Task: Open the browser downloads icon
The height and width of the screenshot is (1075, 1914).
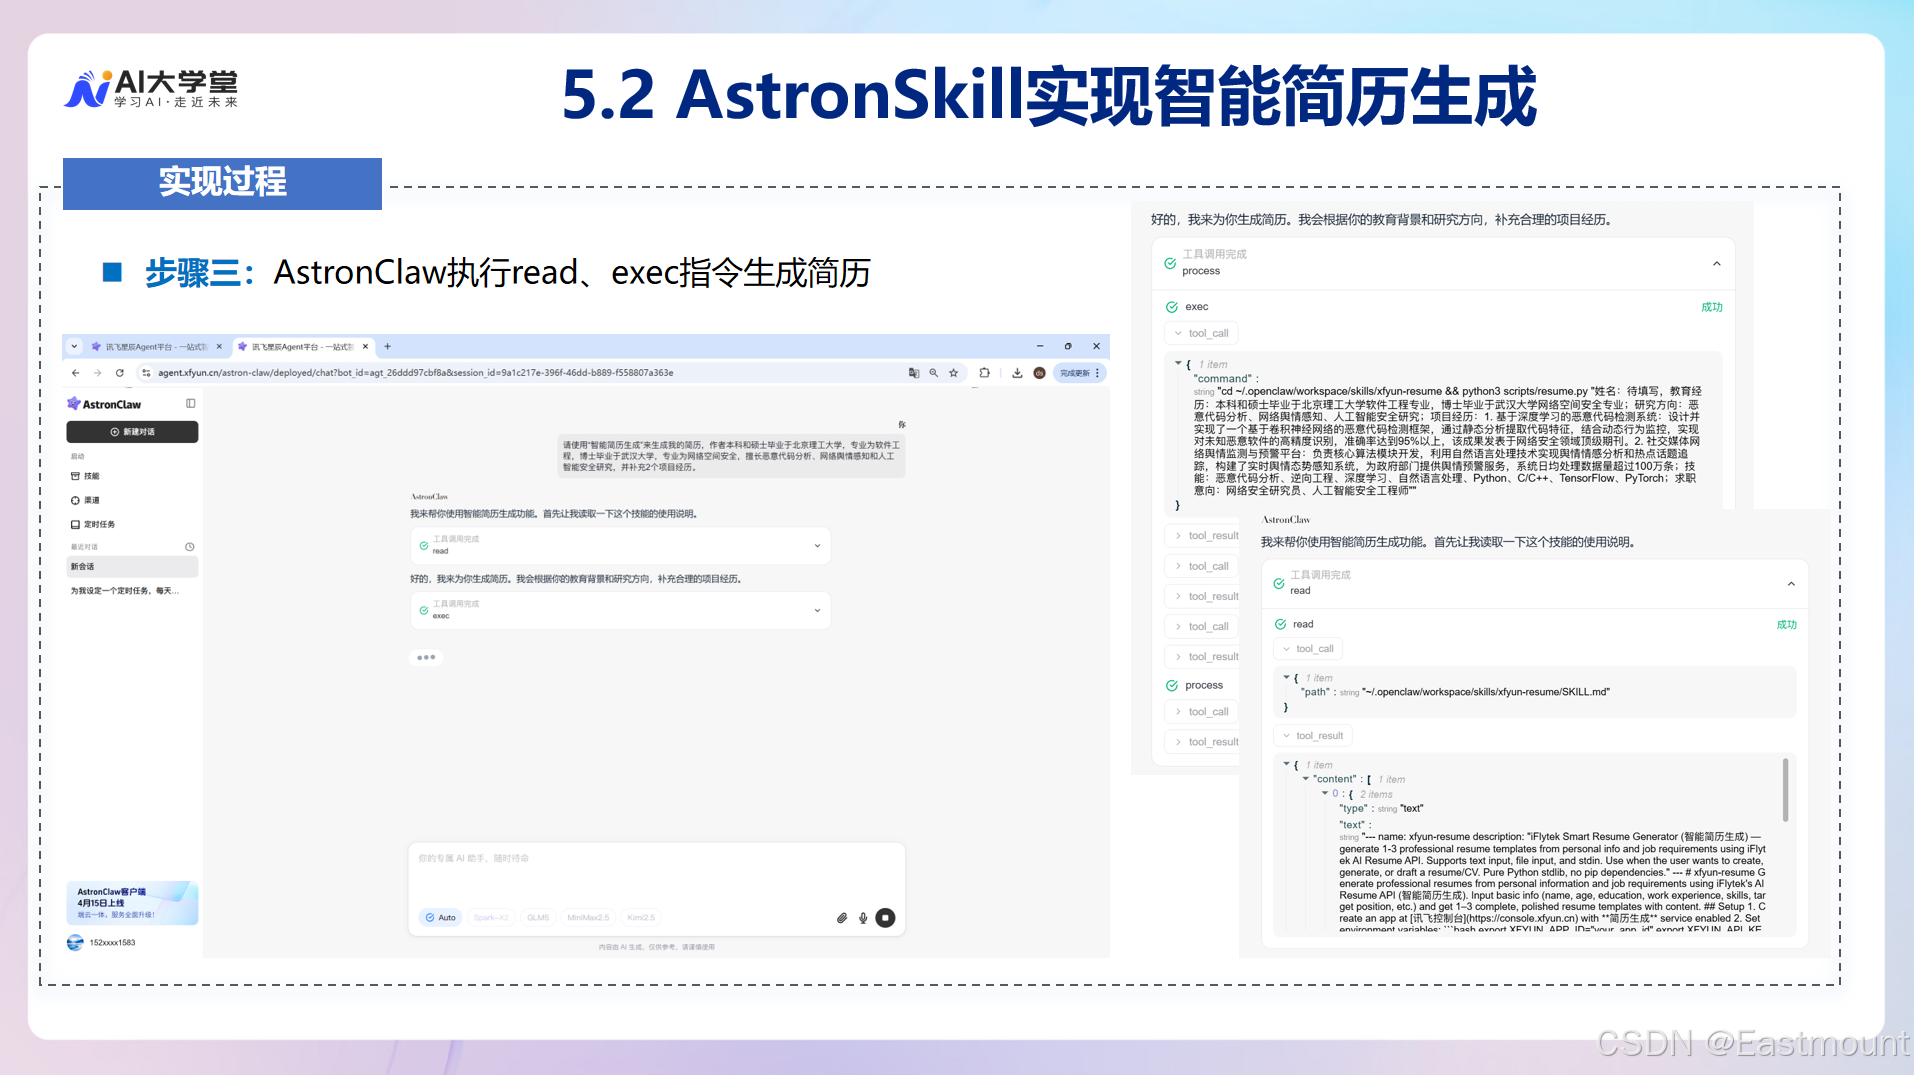Action: click(1017, 373)
